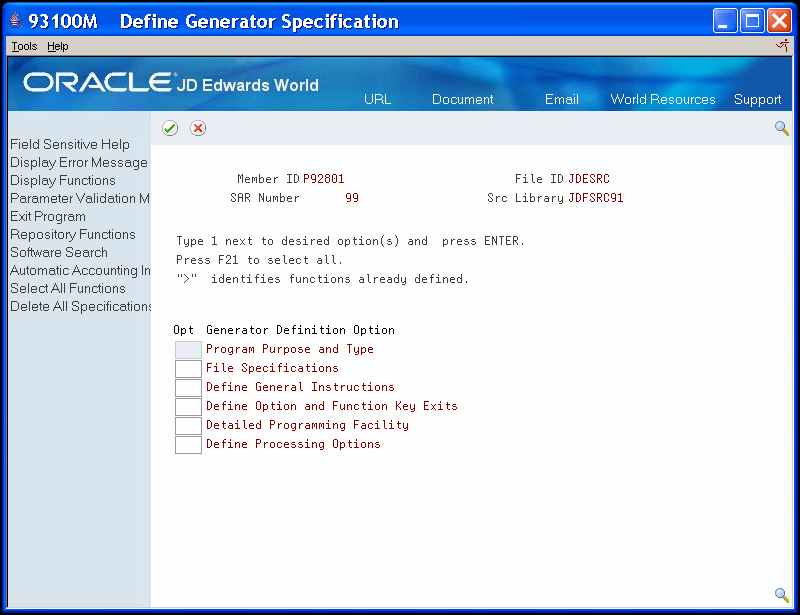Viewport: 800px width, 615px height.
Task: Open the Support link
Action: 757,99
